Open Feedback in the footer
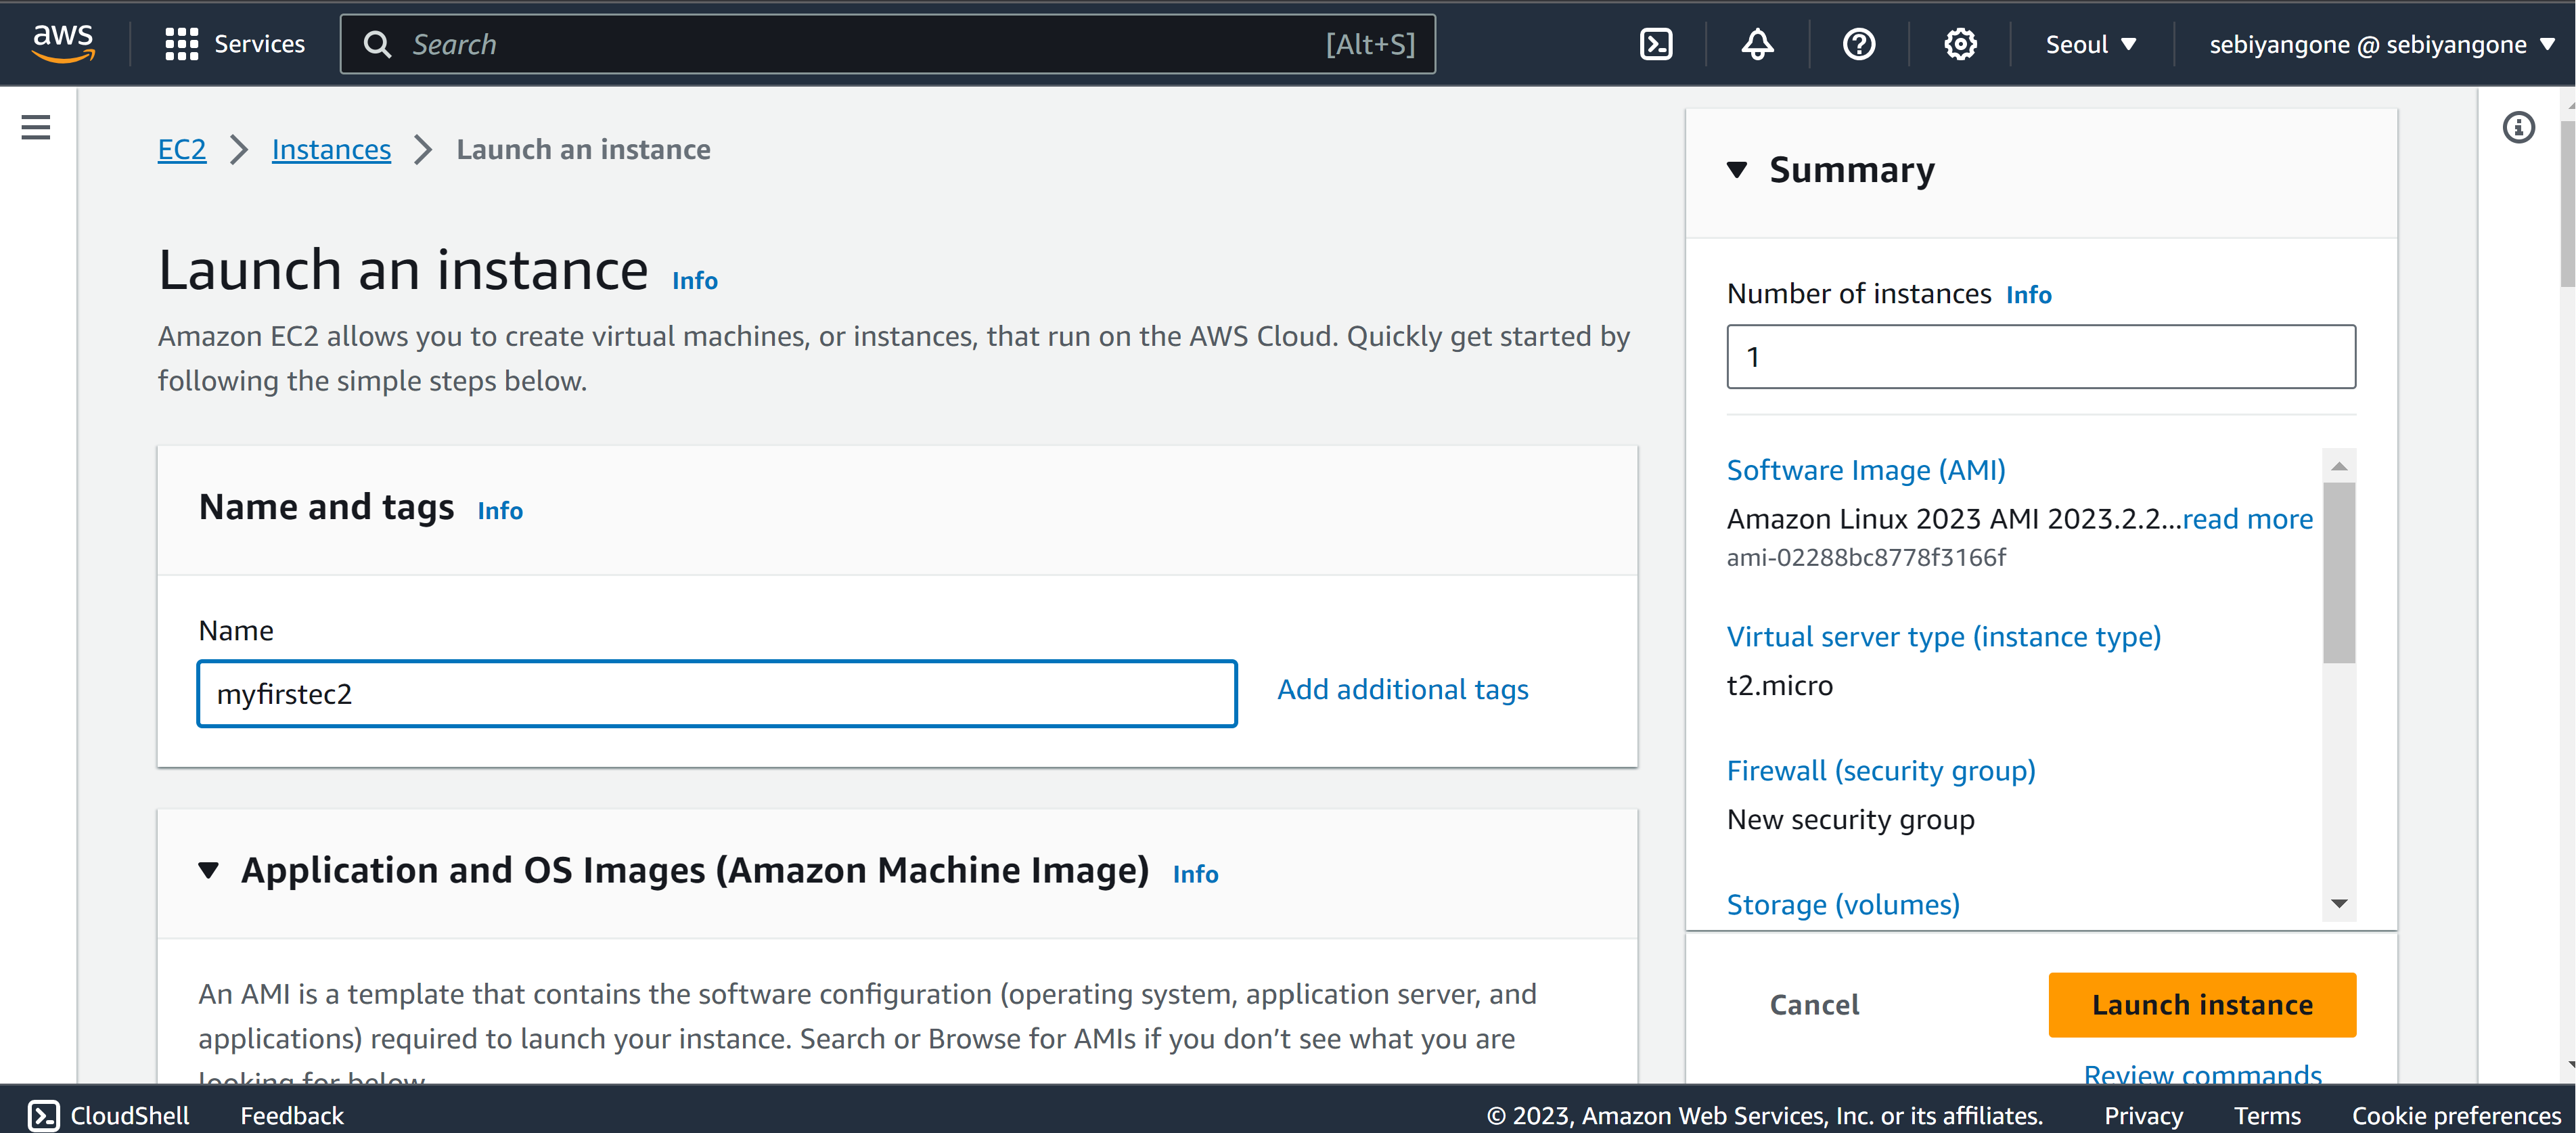The height and width of the screenshot is (1133, 2576). coord(291,1115)
